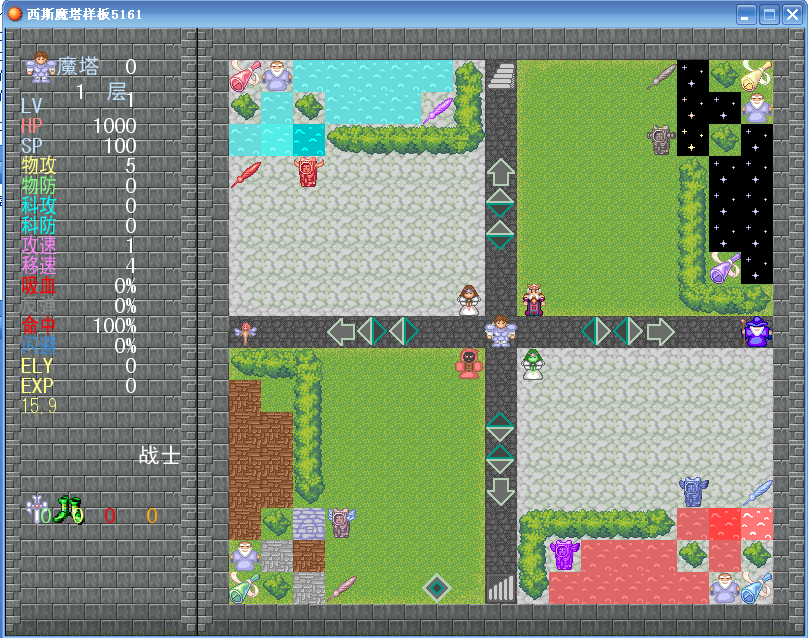Click the large right arrow tile
The image size is (810, 638).
(x=661, y=332)
